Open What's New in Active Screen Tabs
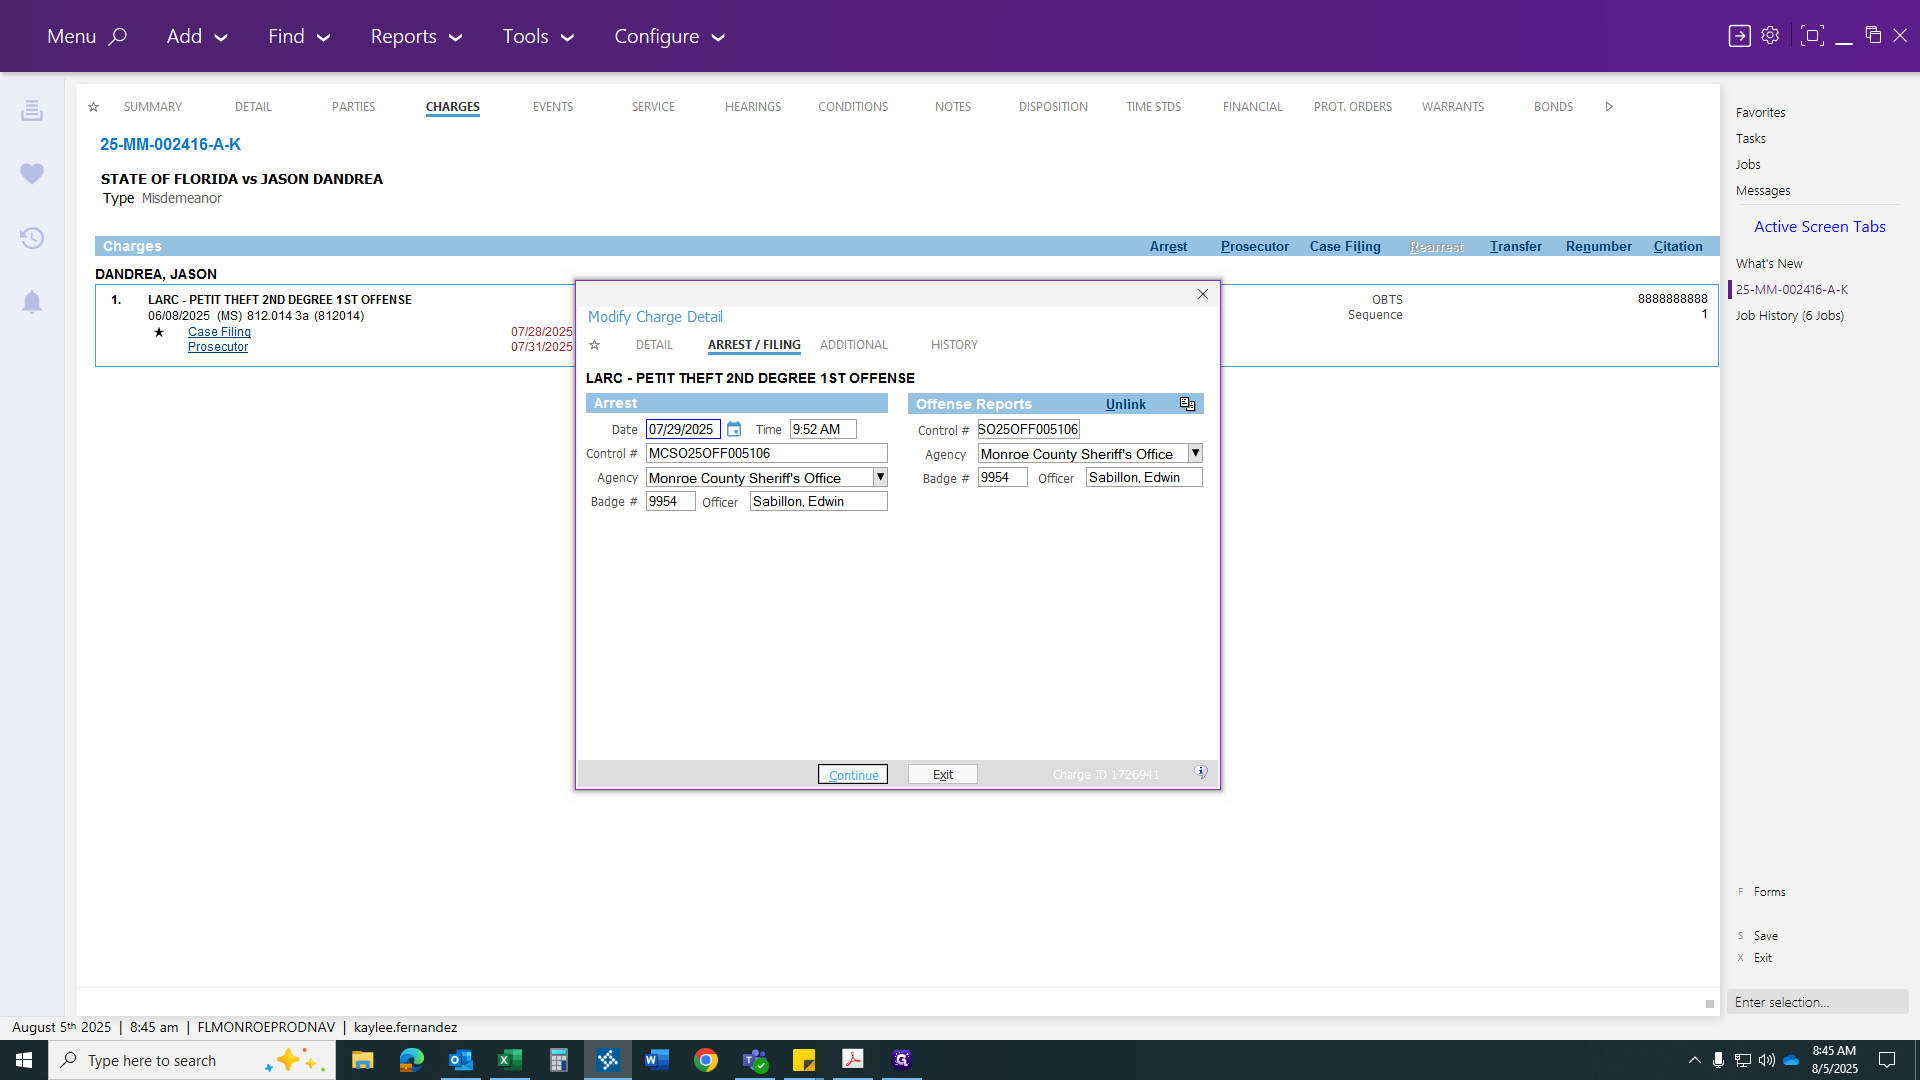Viewport: 1920px width, 1080px height. [1769, 264]
